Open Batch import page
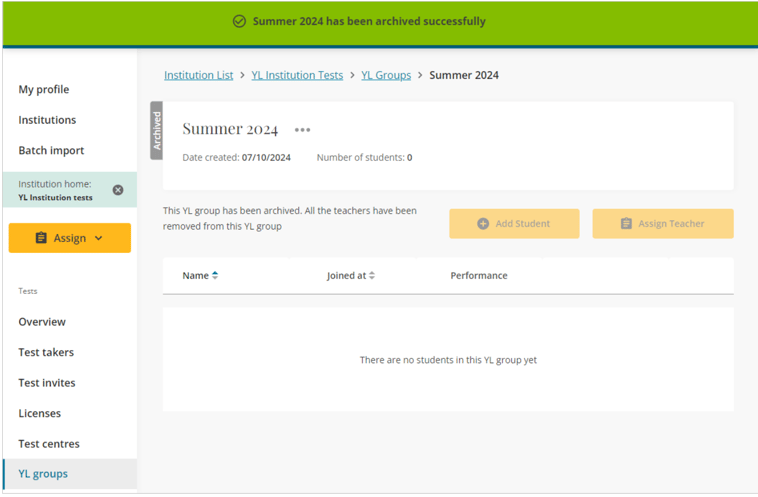The height and width of the screenshot is (497, 758). coord(51,150)
